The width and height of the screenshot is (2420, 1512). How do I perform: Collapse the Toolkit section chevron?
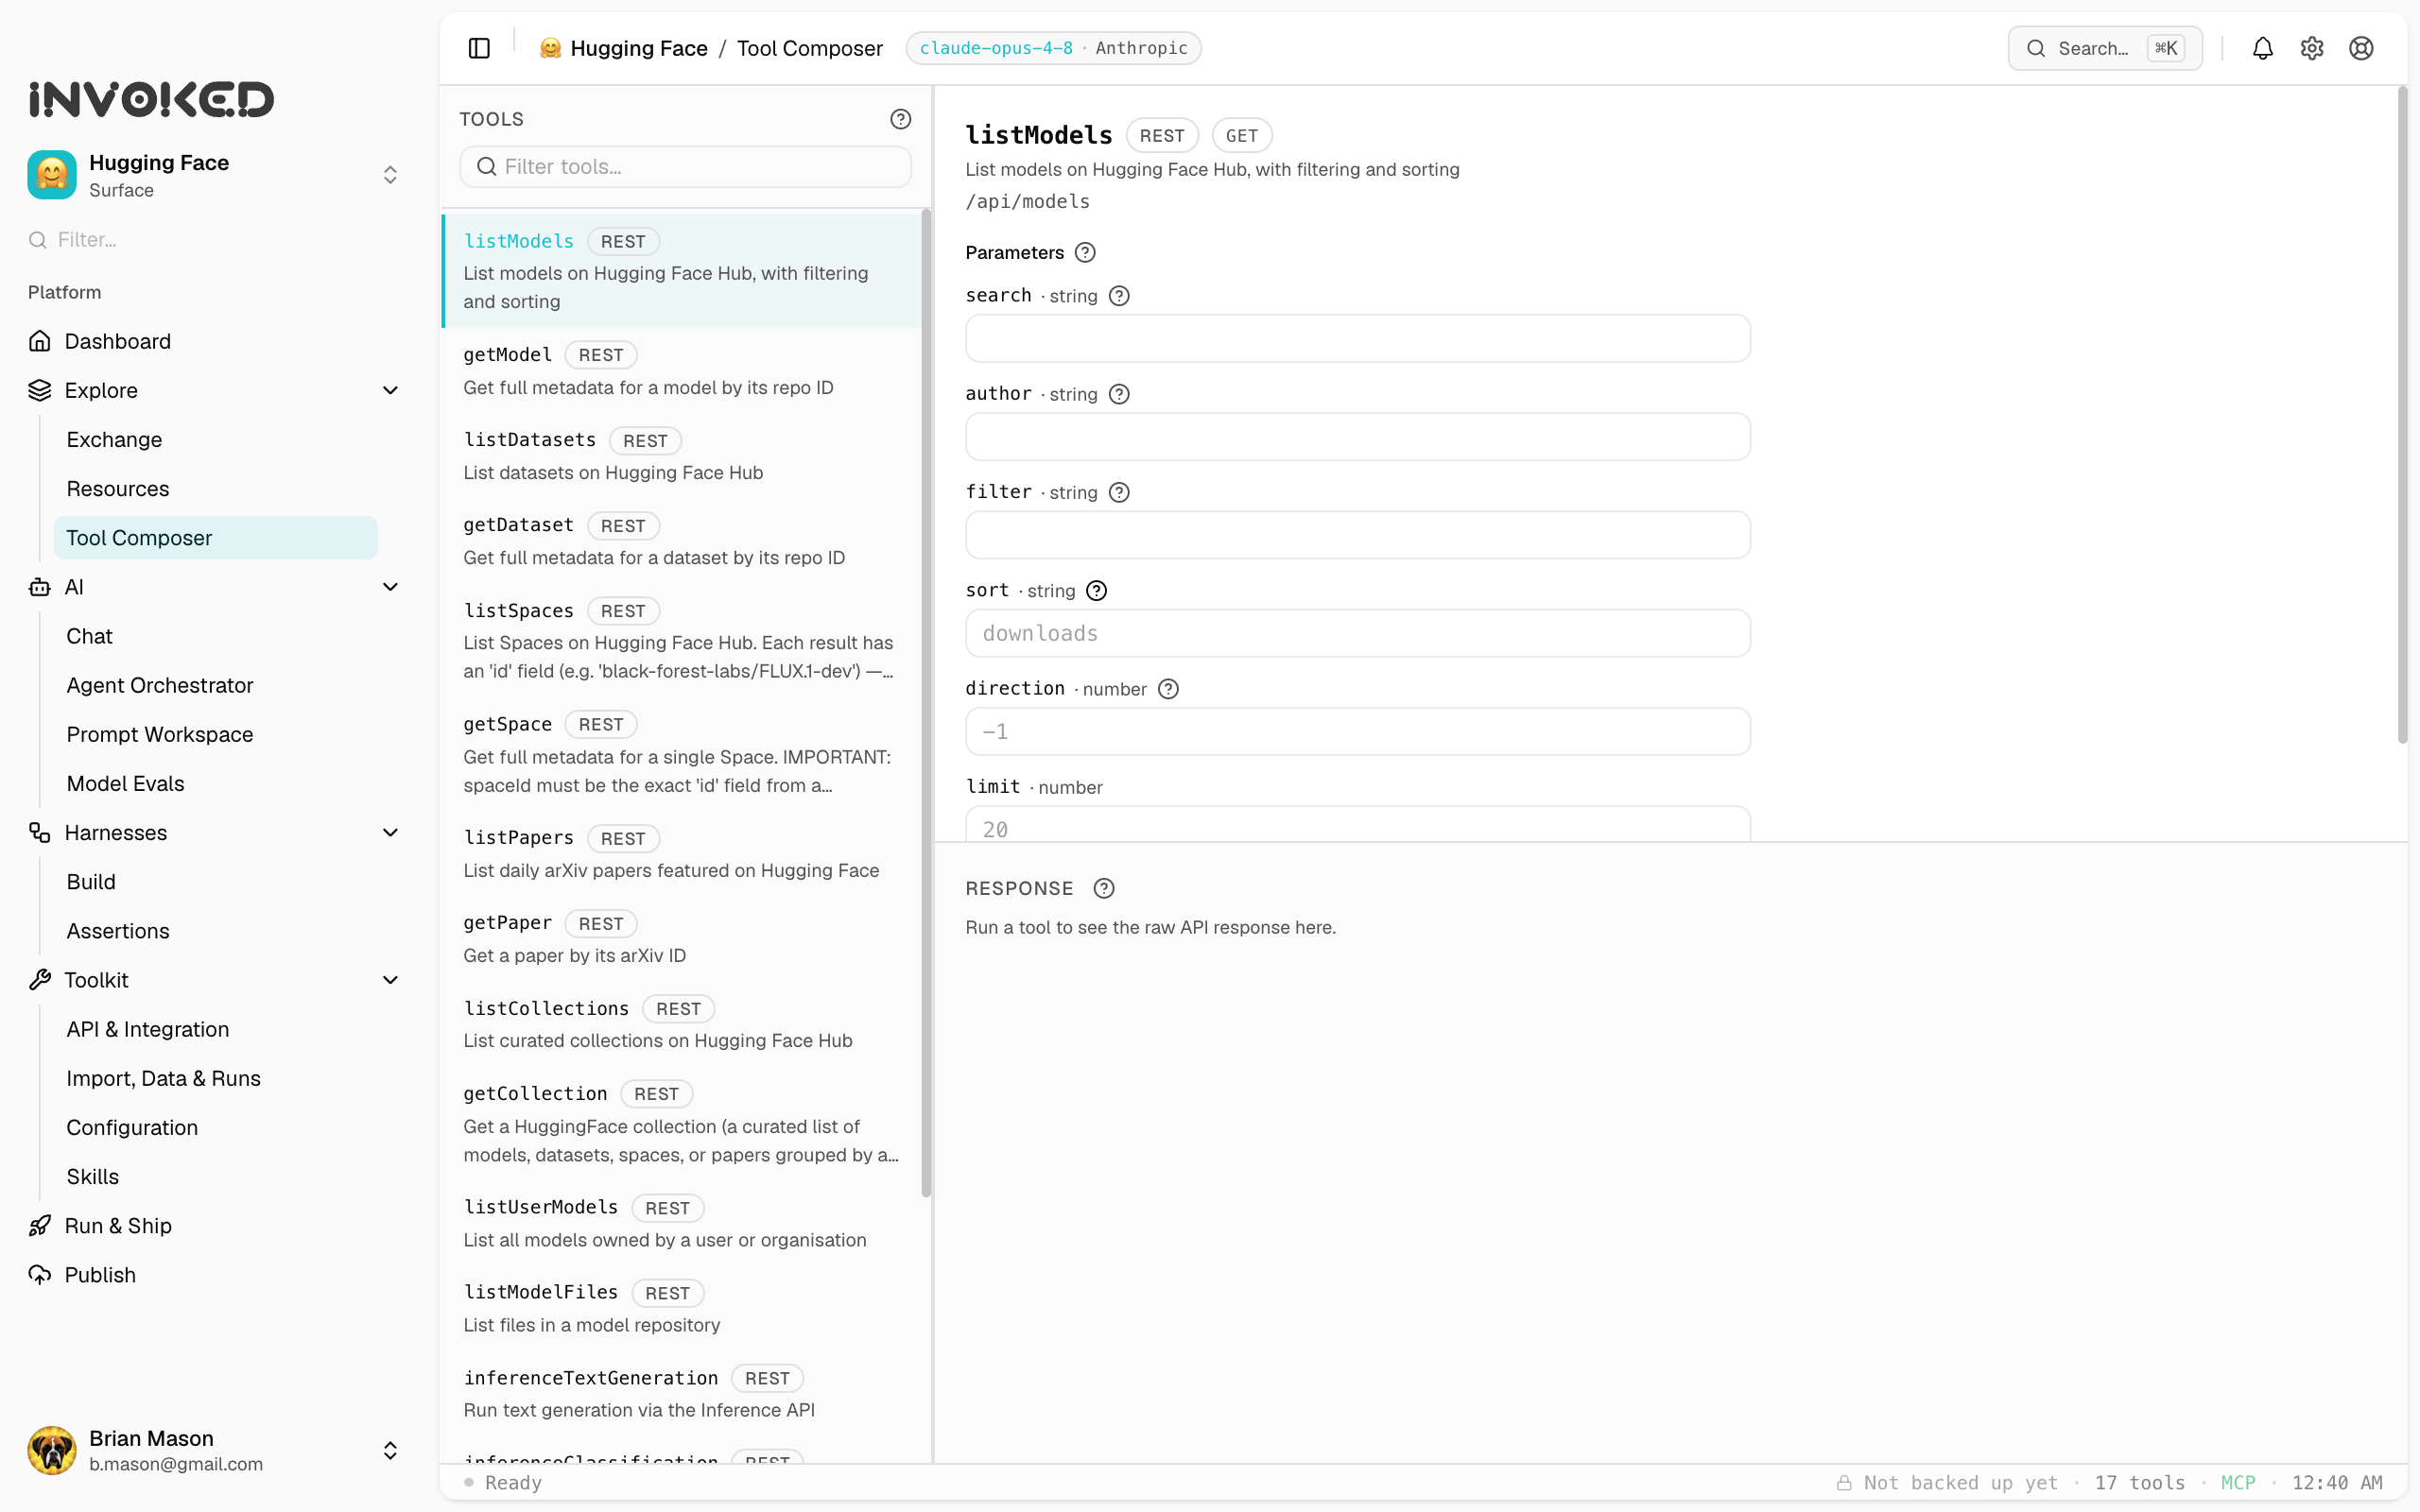coord(391,980)
